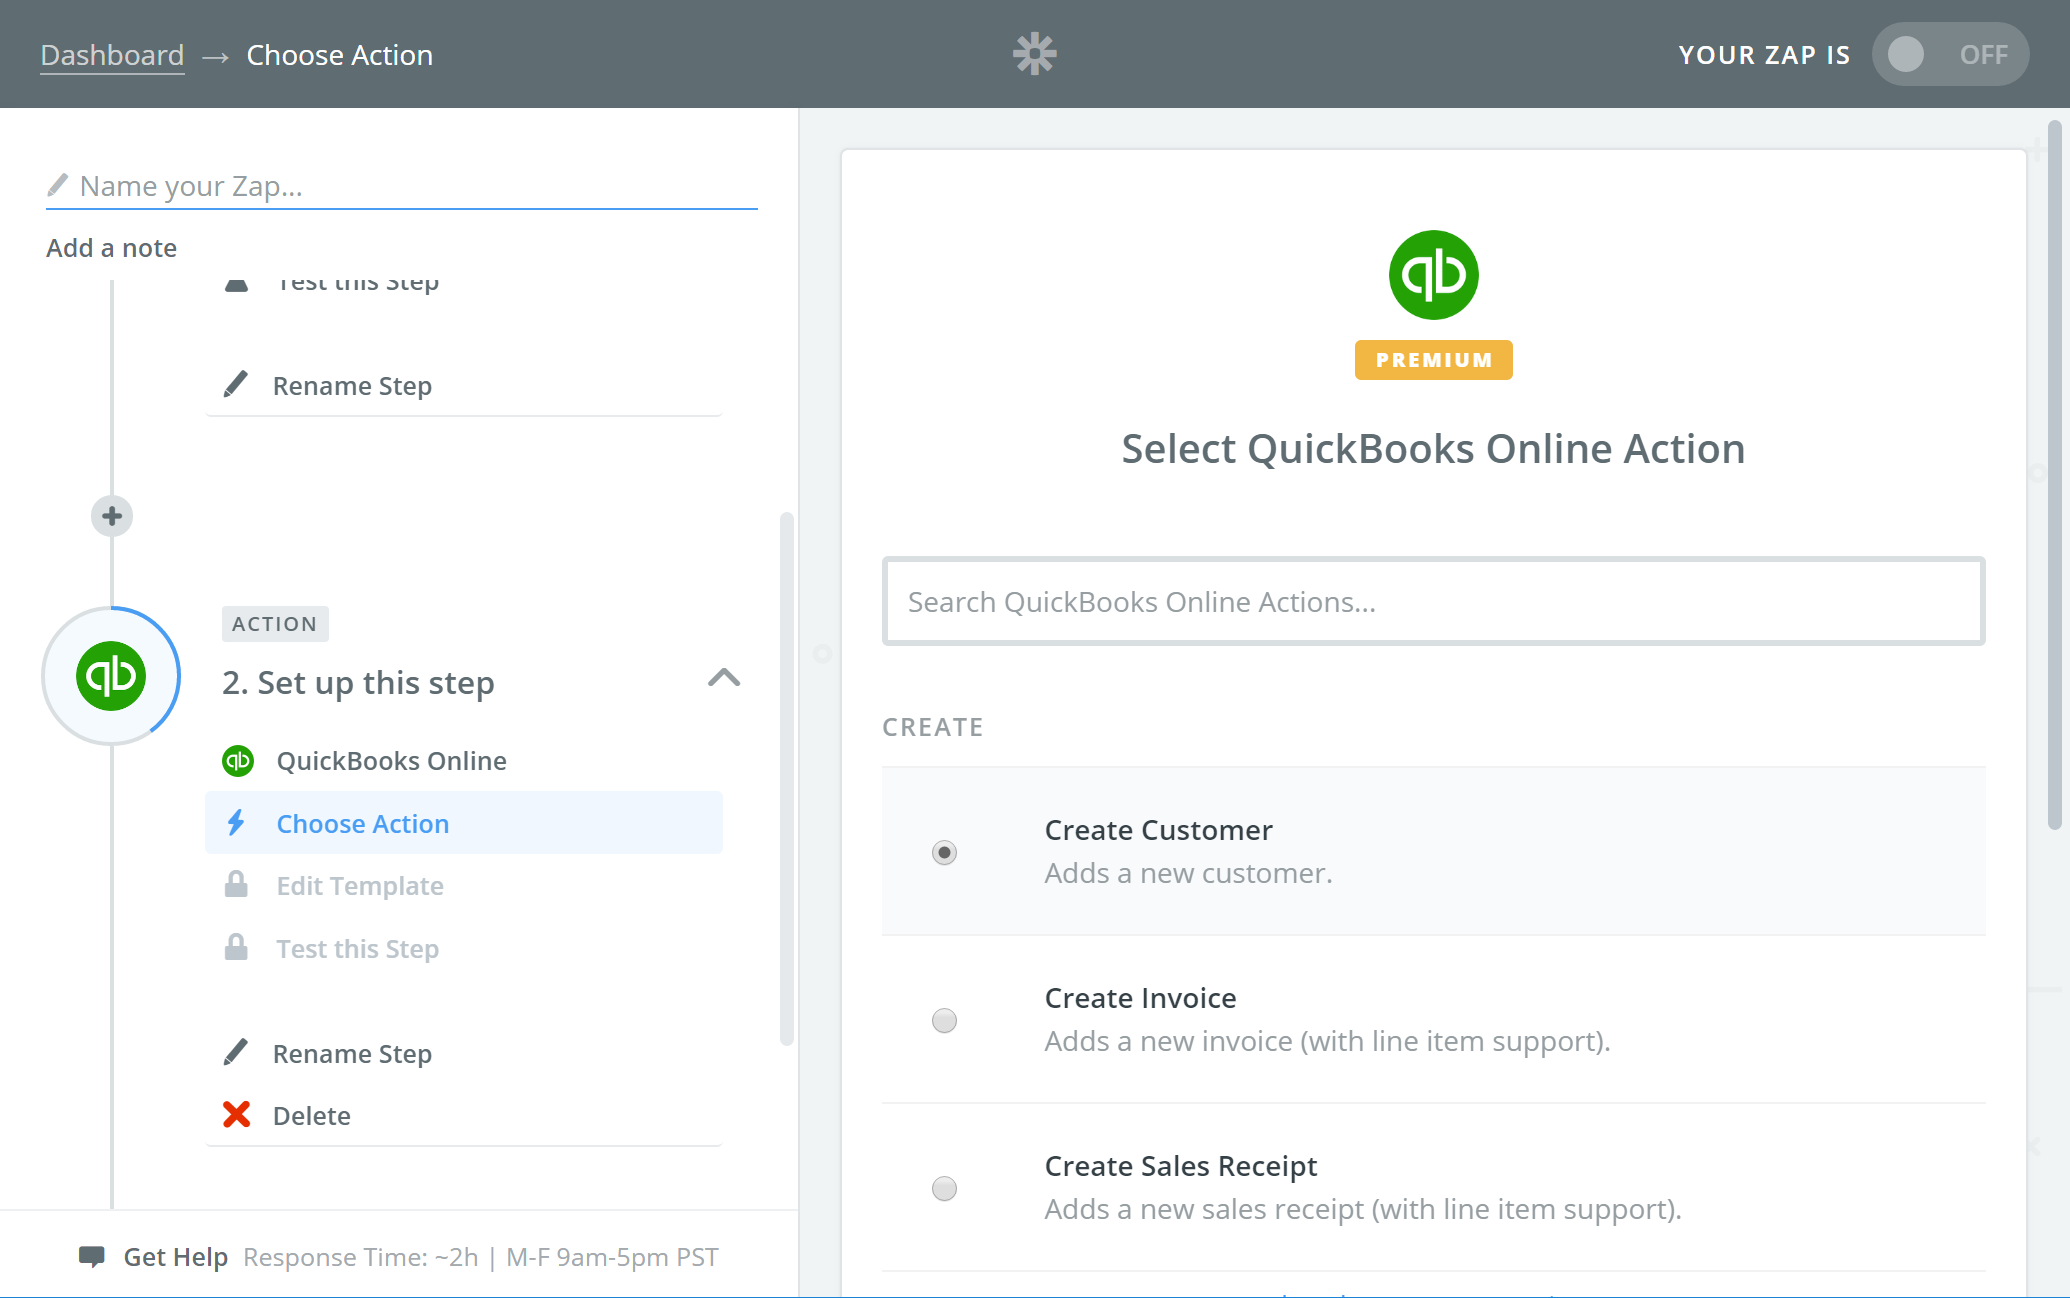Click the pencil icon for action Rename Step
Screen dimensions: 2070x1298
tap(236, 1052)
